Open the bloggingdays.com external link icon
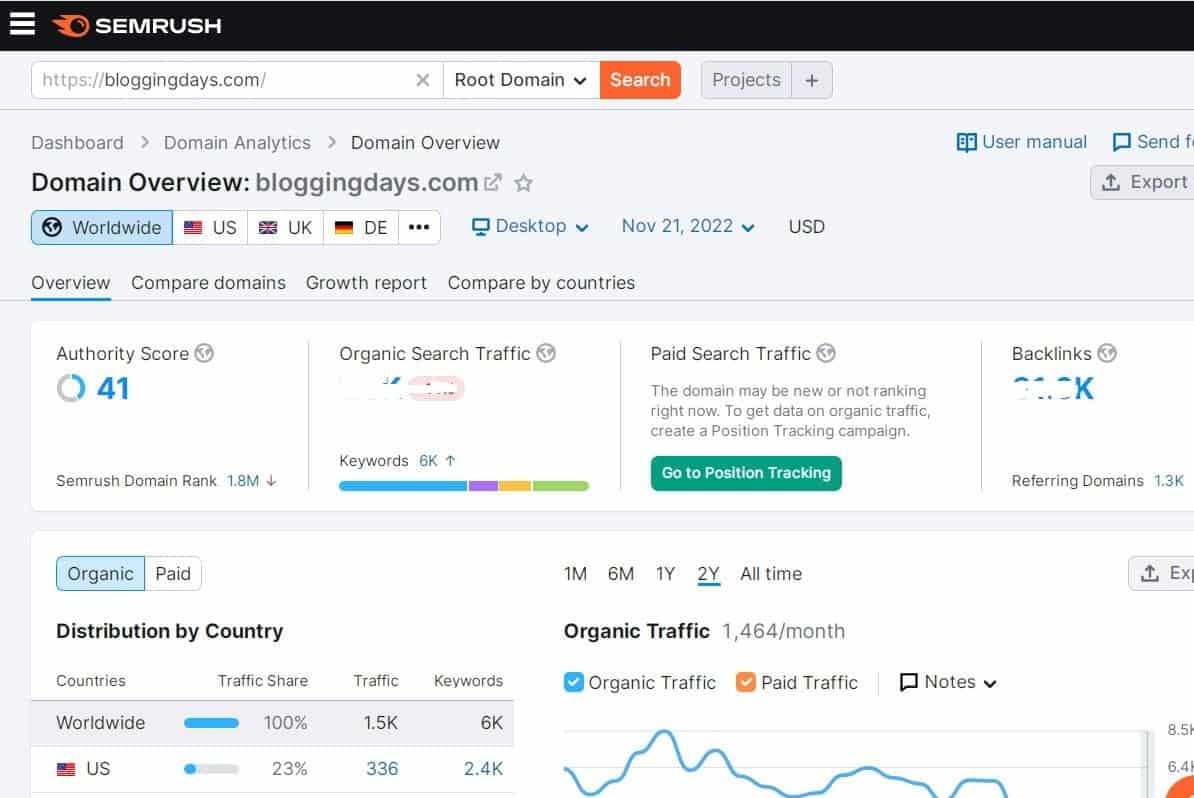This screenshot has height=798, width=1194. (x=493, y=183)
